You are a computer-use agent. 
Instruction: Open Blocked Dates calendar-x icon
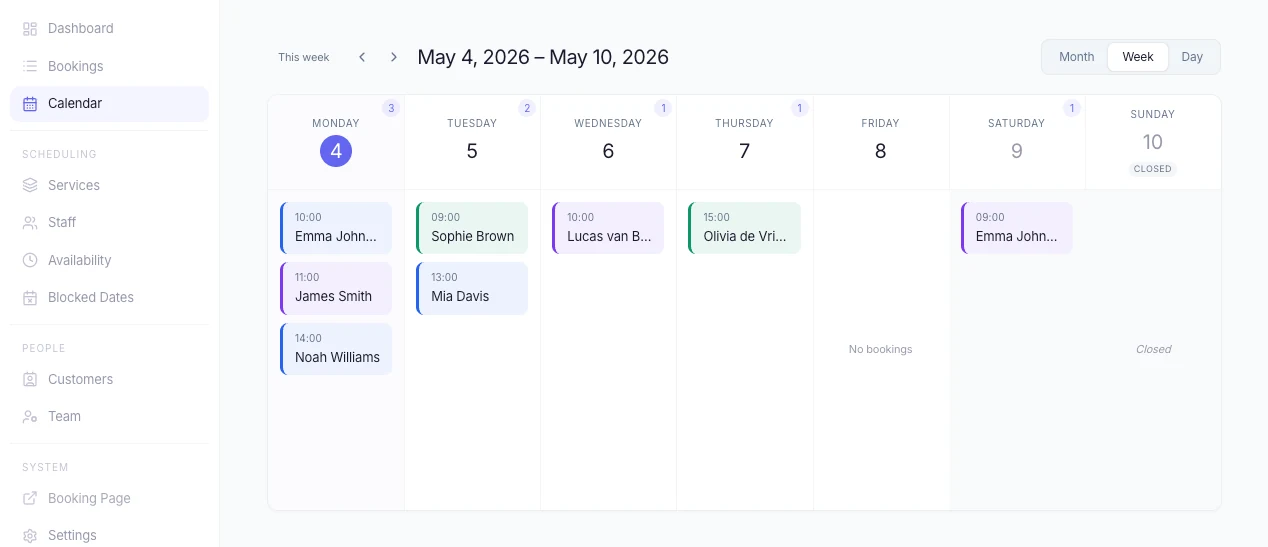point(30,297)
